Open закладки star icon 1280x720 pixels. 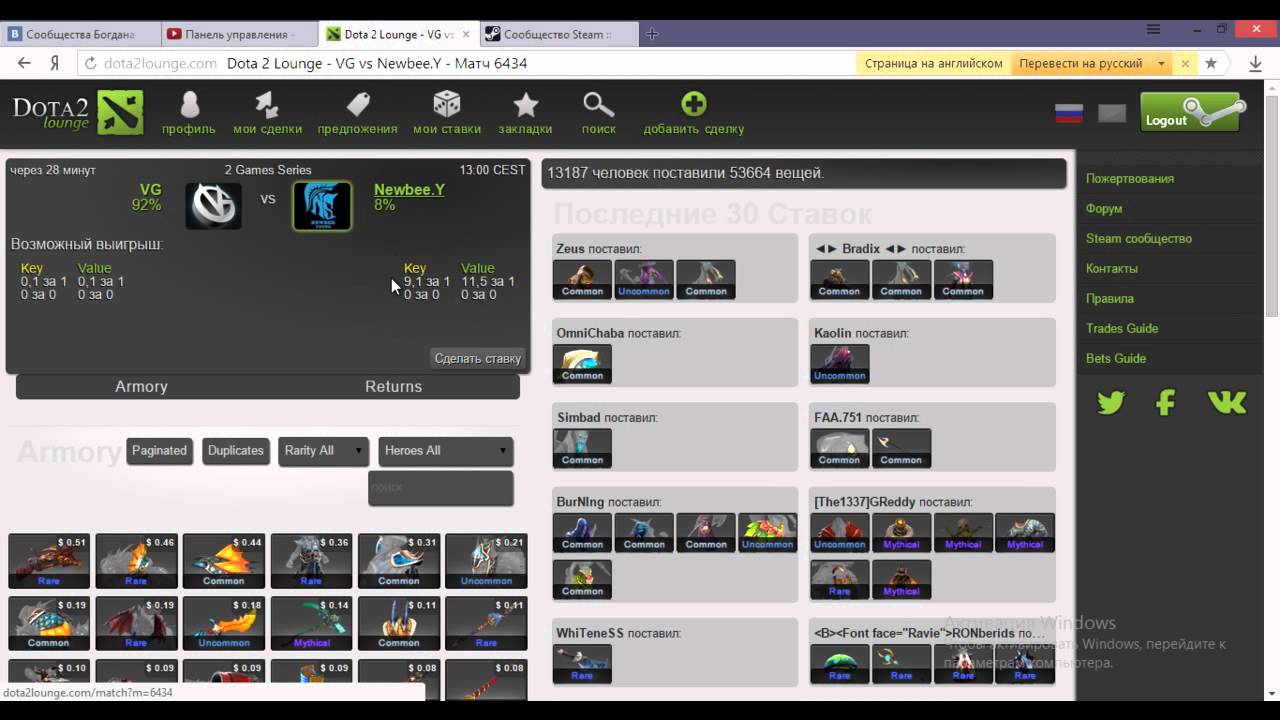pyautogui.click(x=525, y=105)
